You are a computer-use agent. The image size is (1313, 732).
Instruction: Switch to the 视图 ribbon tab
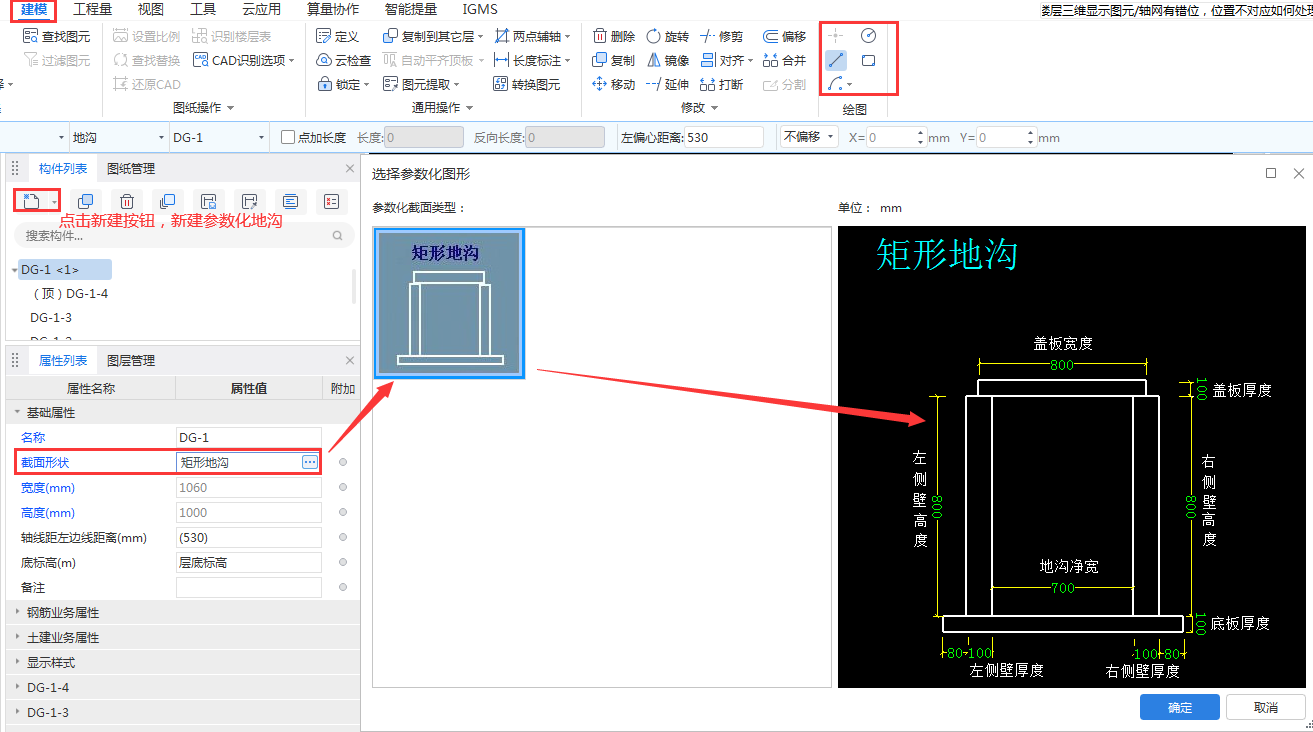click(151, 9)
